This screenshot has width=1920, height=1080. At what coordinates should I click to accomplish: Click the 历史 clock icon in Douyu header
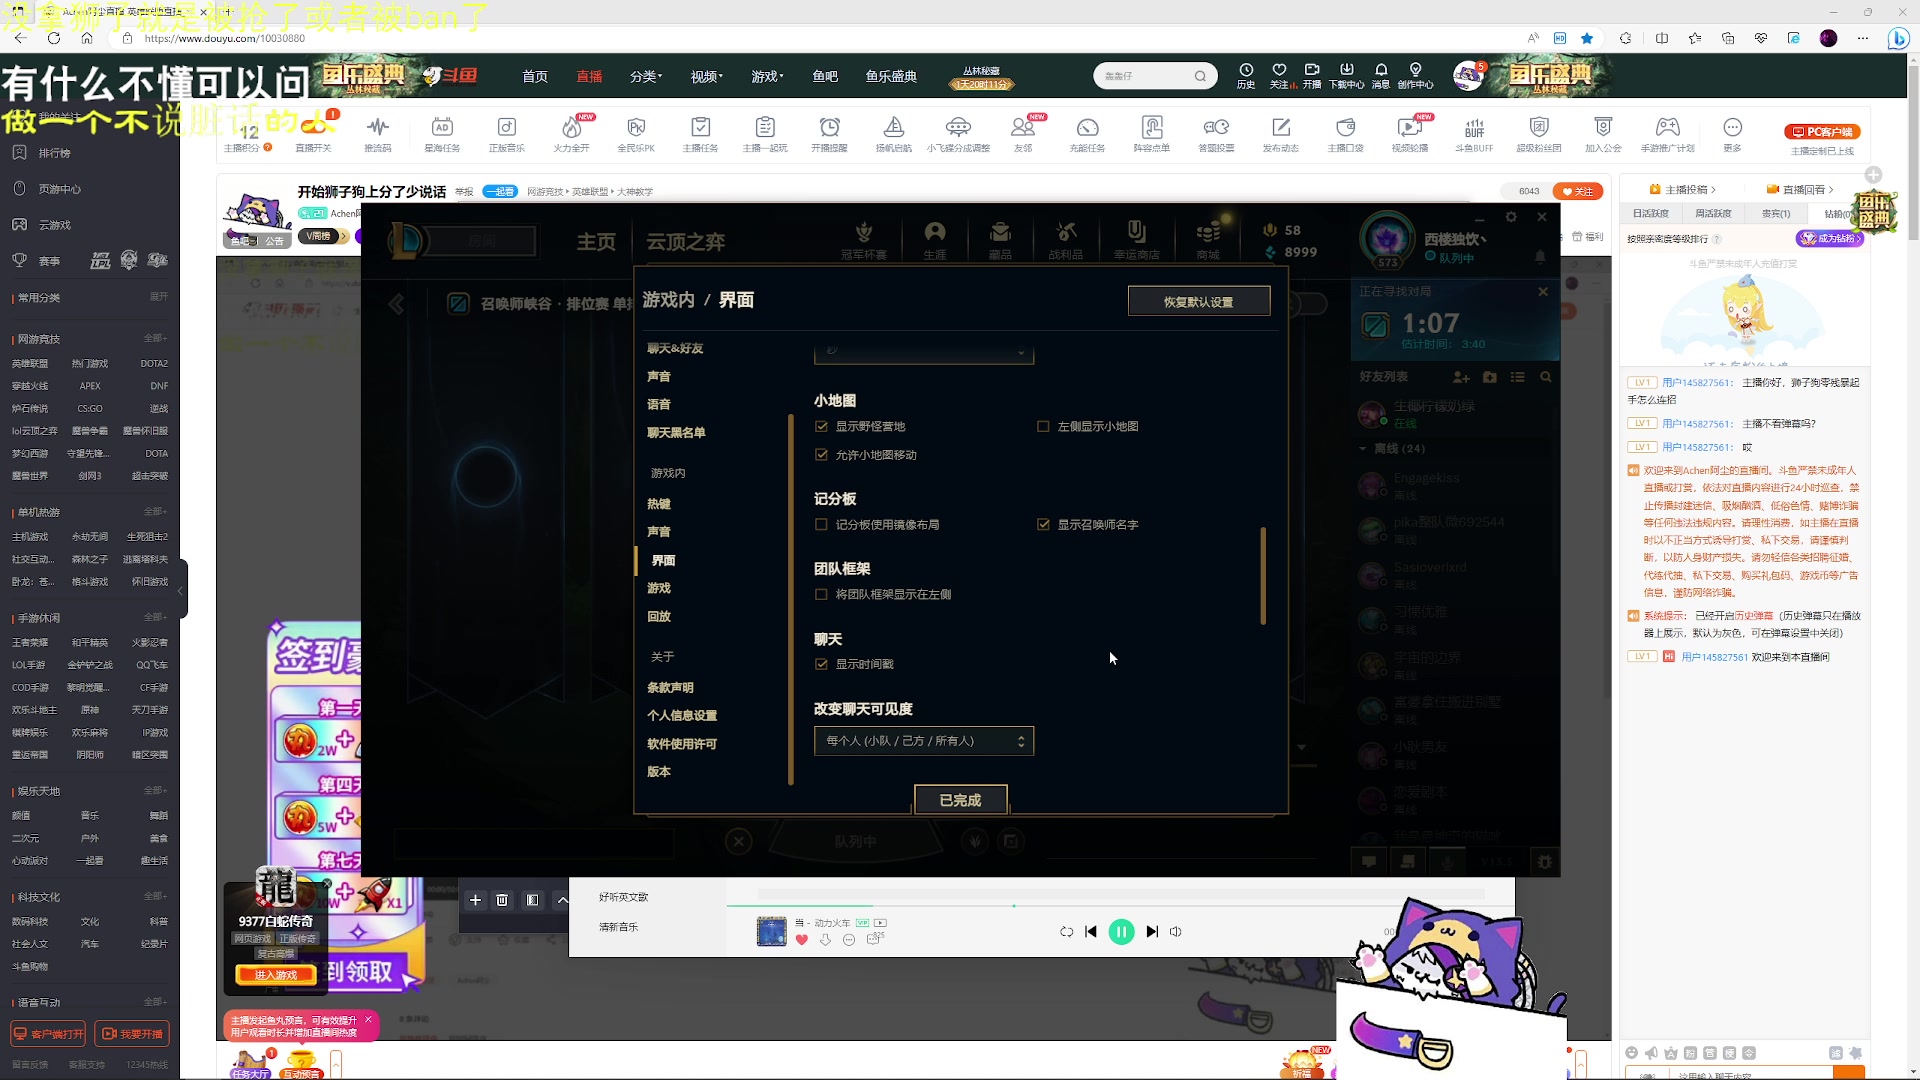pyautogui.click(x=1246, y=76)
